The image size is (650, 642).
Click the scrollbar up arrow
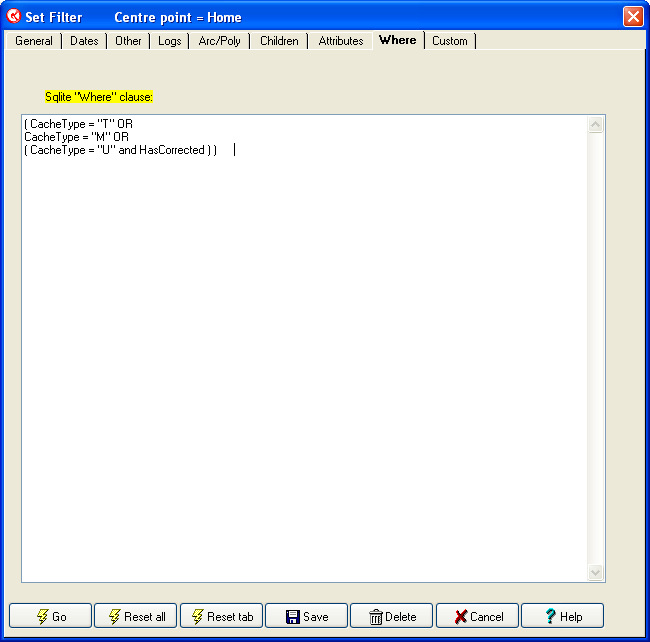tap(596, 124)
